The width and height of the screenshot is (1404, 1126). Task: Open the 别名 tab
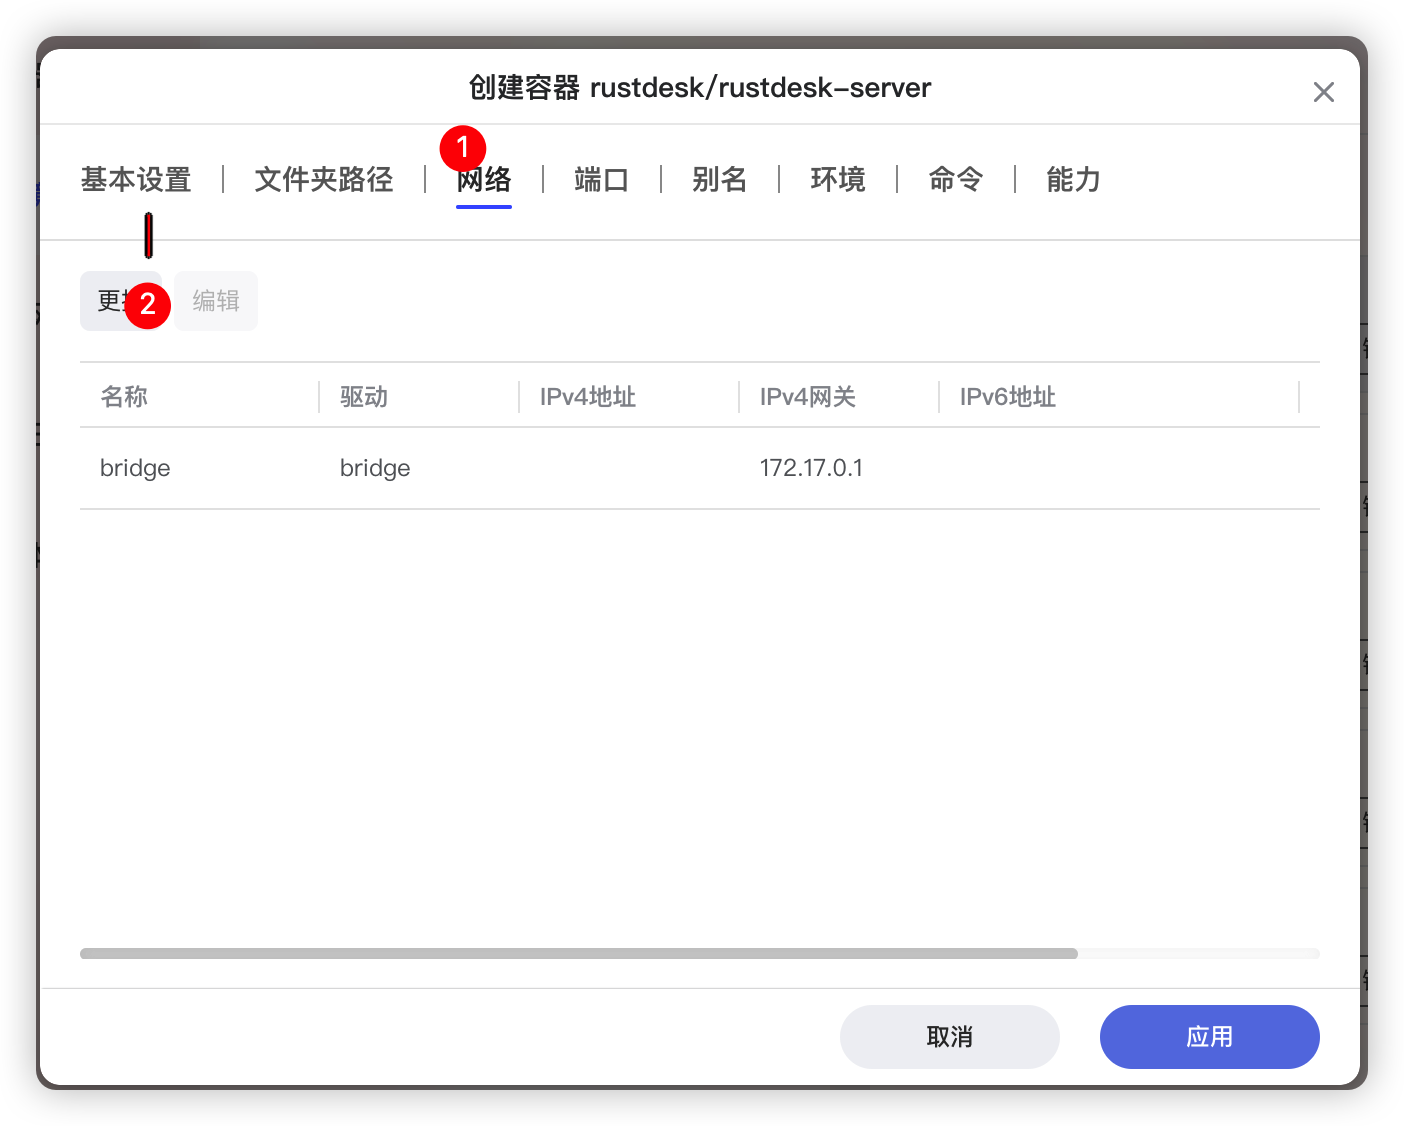tap(719, 180)
